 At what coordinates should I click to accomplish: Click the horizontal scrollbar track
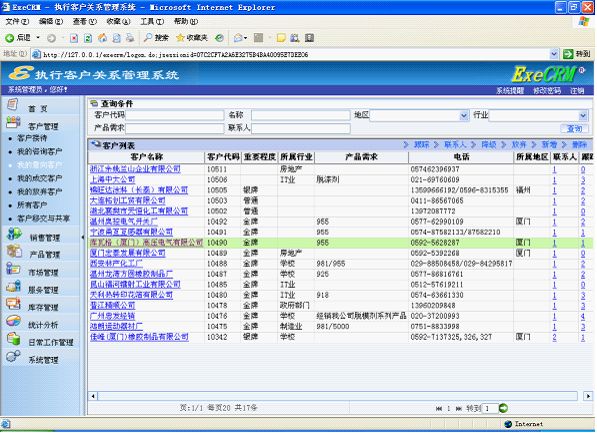click(x=338, y=396)
